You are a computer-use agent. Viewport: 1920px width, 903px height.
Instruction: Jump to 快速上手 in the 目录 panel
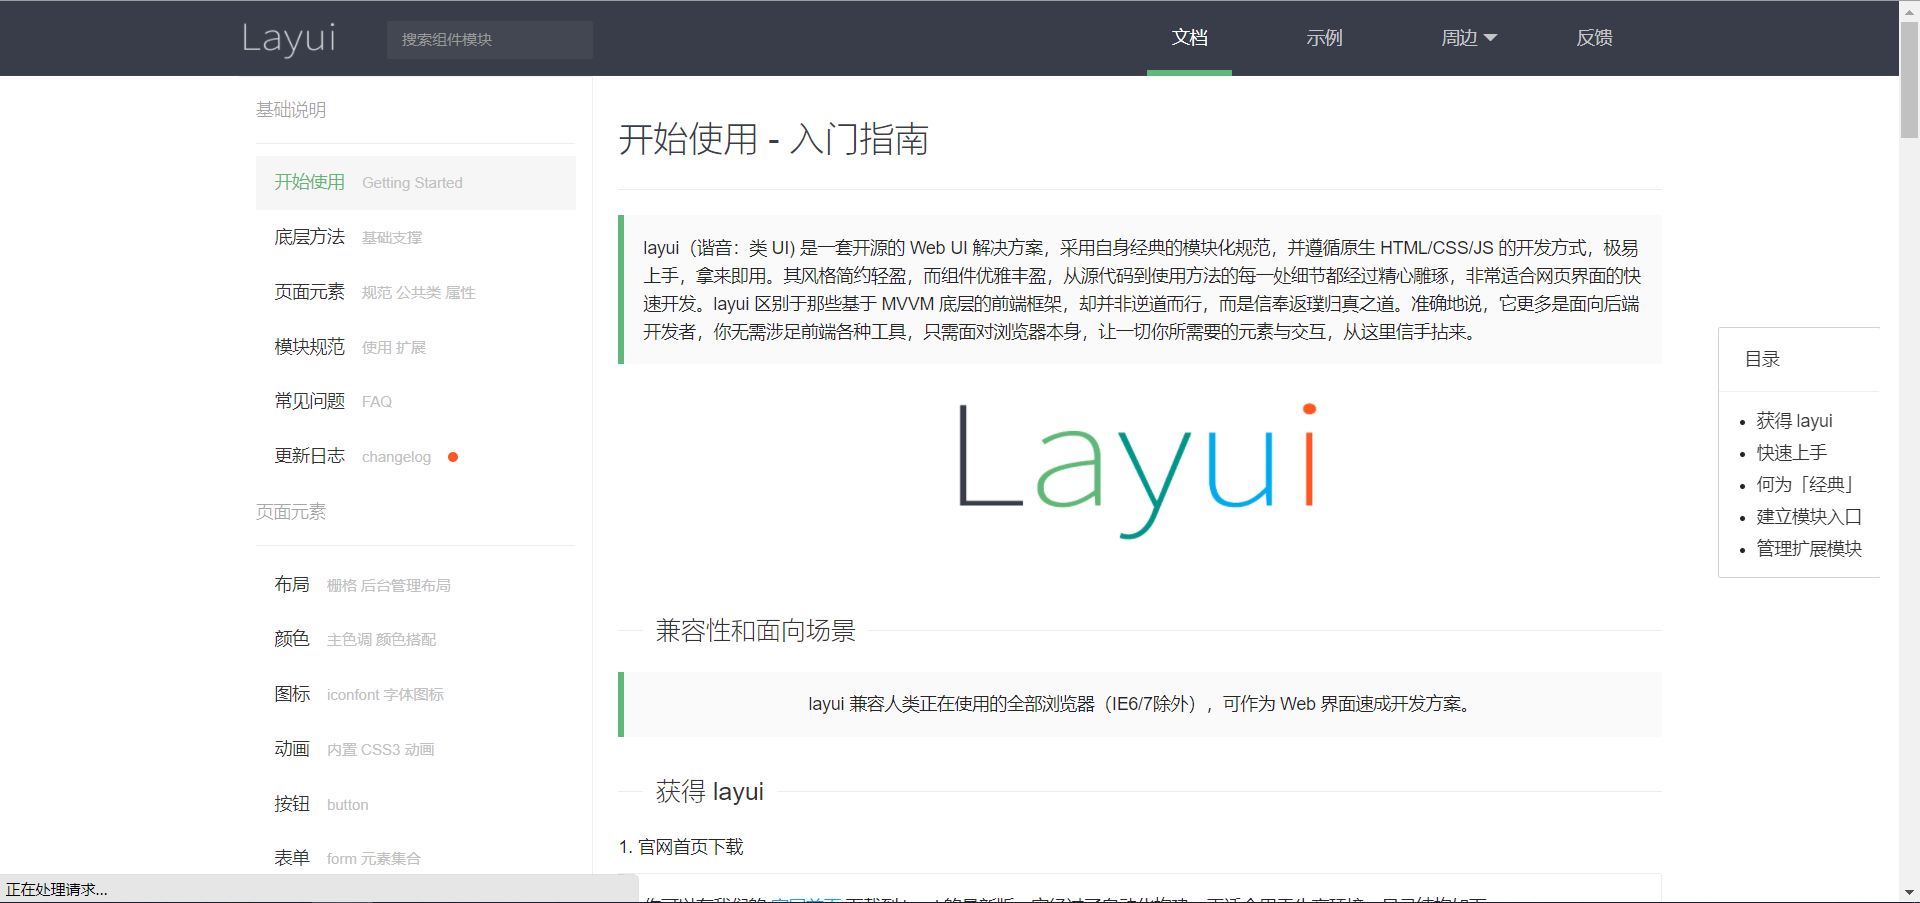pyautogui.click(x=1791, y=453)
